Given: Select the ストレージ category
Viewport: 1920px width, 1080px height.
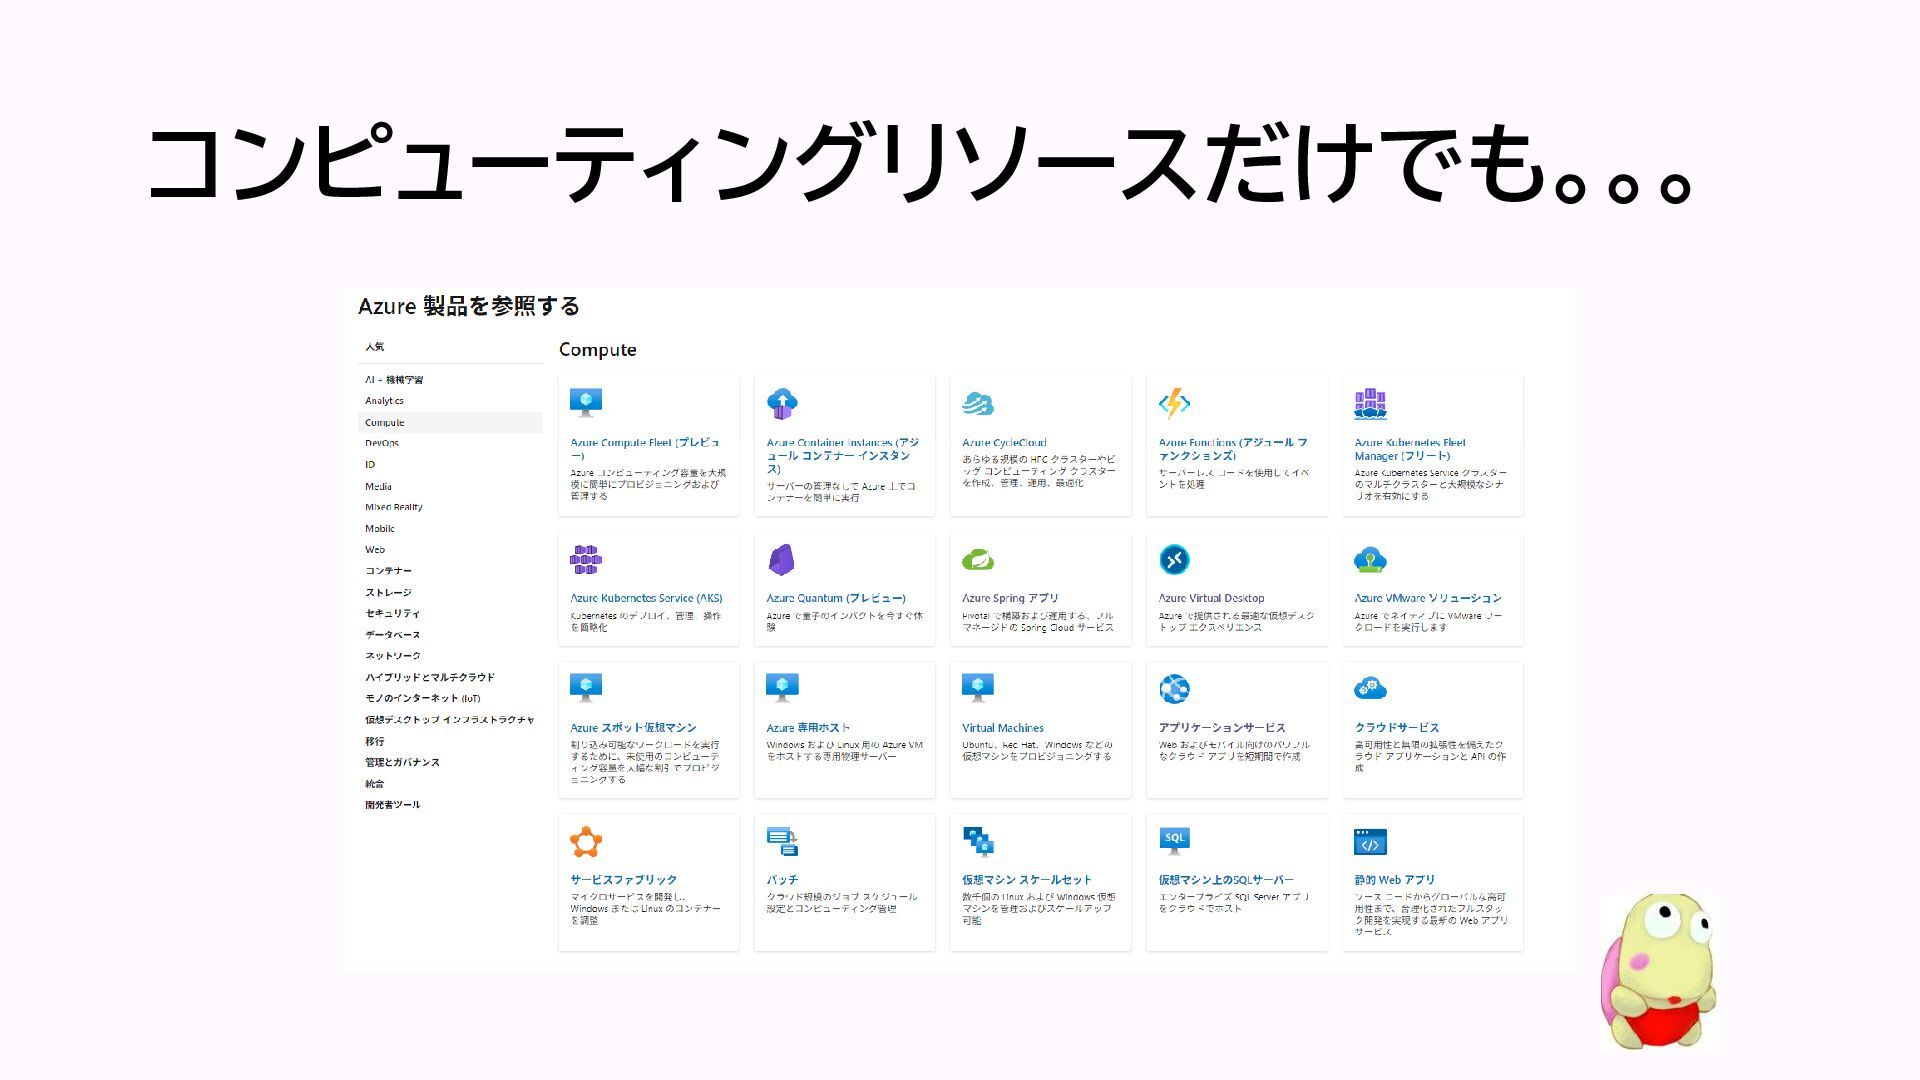Looking at the screenshot, I should point(388,593).
